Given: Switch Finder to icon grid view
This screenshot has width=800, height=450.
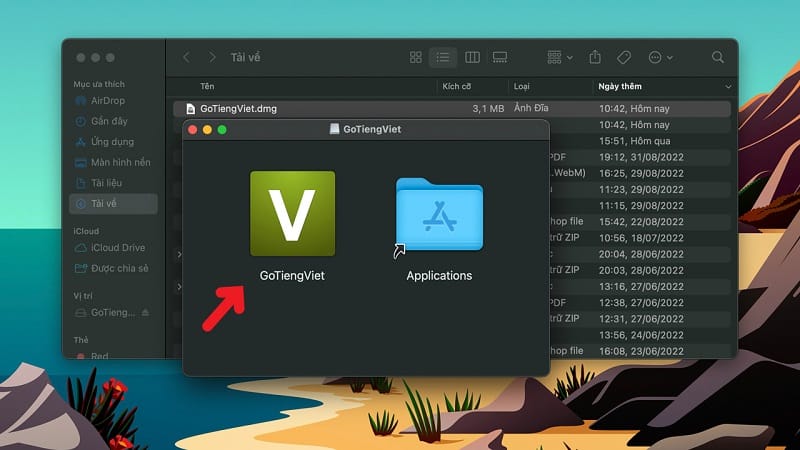Looking at the screenshot, I should 416,58.
